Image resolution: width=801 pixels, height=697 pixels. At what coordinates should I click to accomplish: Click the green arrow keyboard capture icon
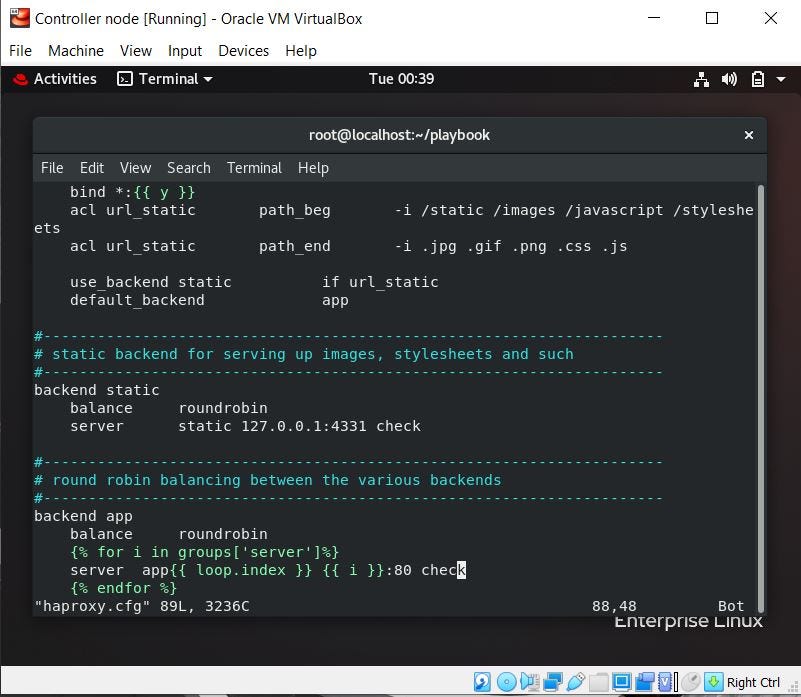coord(714,682)
